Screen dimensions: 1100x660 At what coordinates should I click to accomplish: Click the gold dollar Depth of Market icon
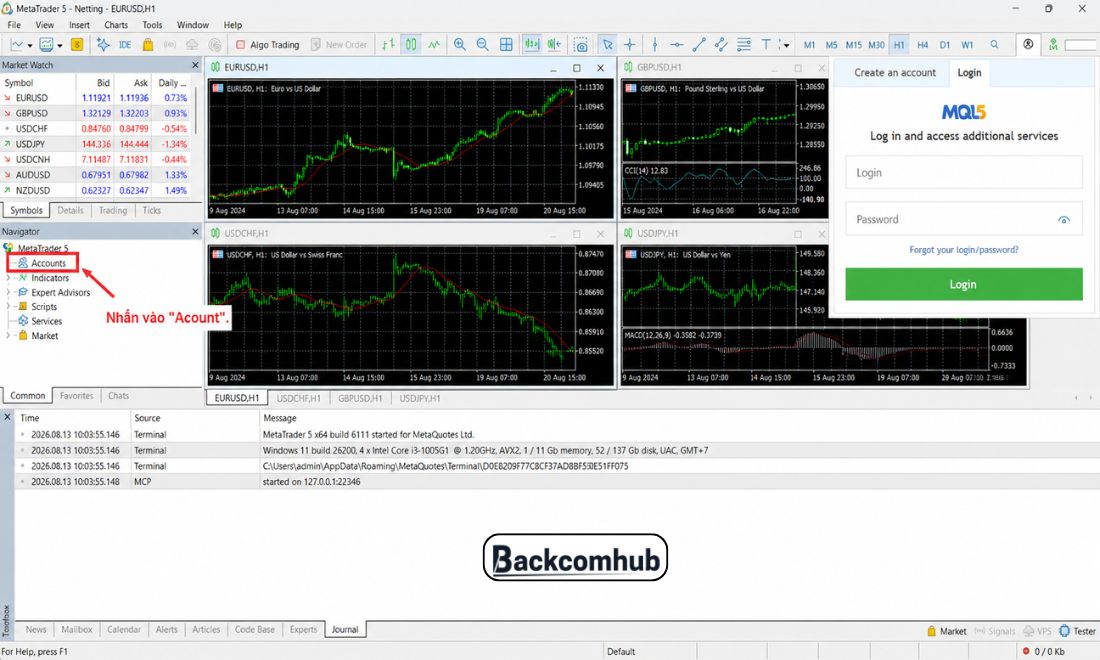(77, 45)
